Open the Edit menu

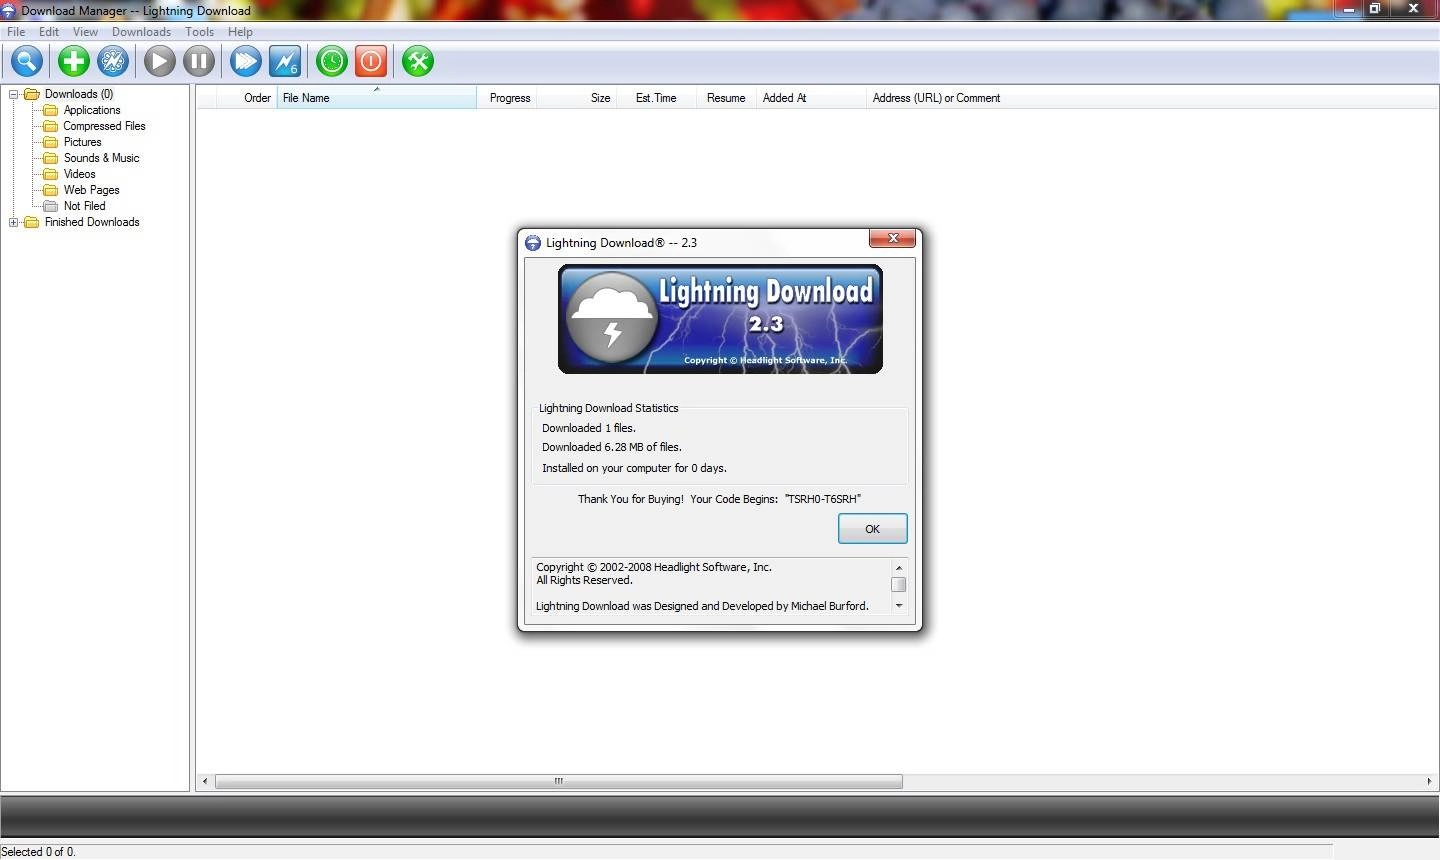click(48, 32)
